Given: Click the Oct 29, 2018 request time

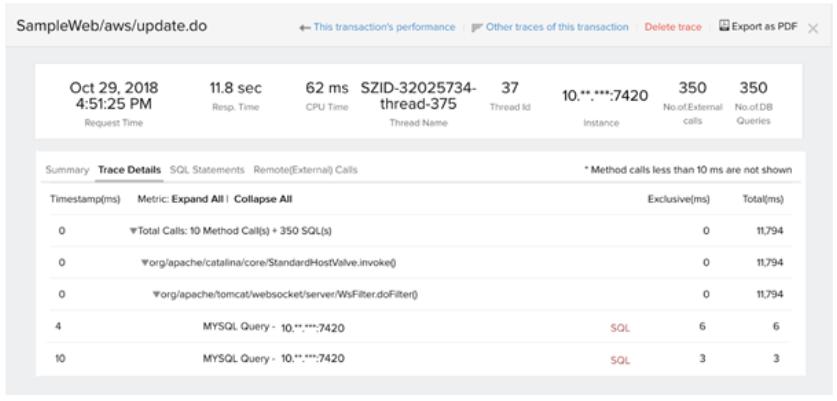Looking at the screenshot, I should click(114, 96).
